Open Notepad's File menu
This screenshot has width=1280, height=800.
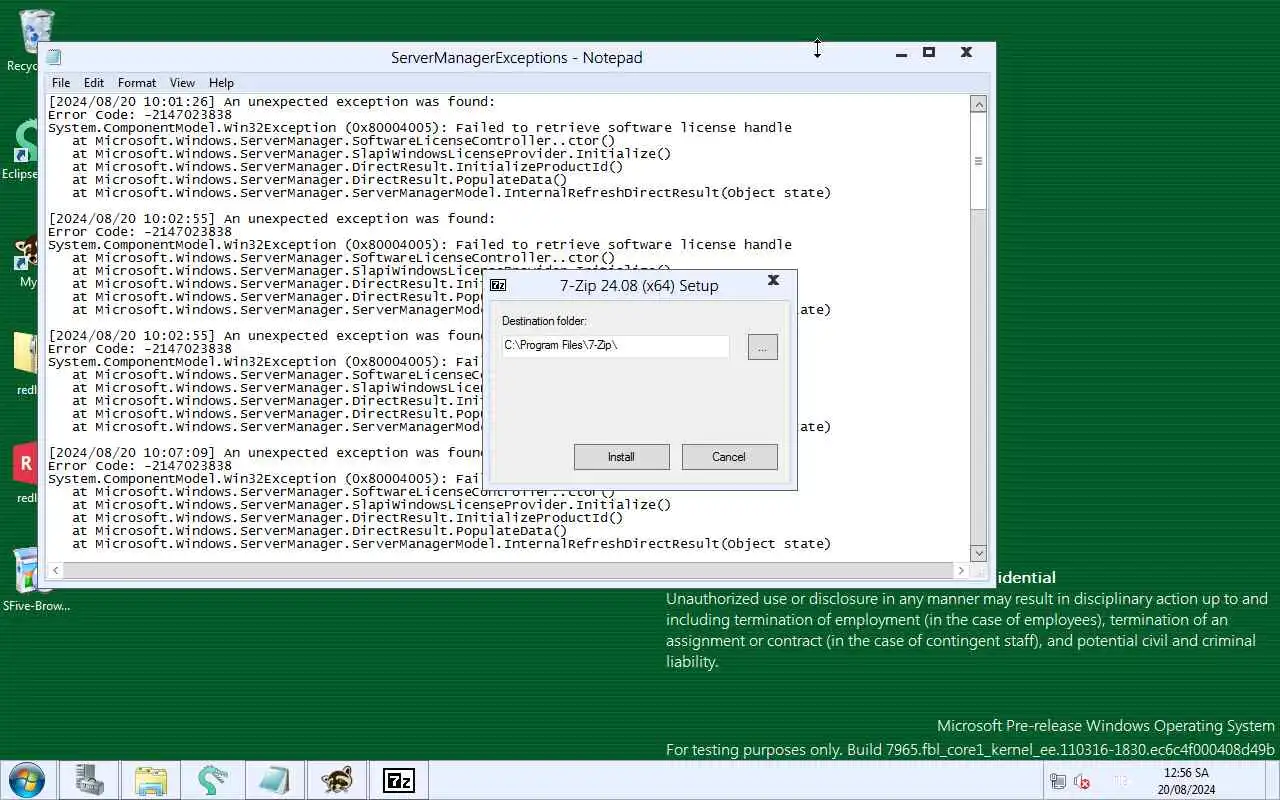pos(61,83)
